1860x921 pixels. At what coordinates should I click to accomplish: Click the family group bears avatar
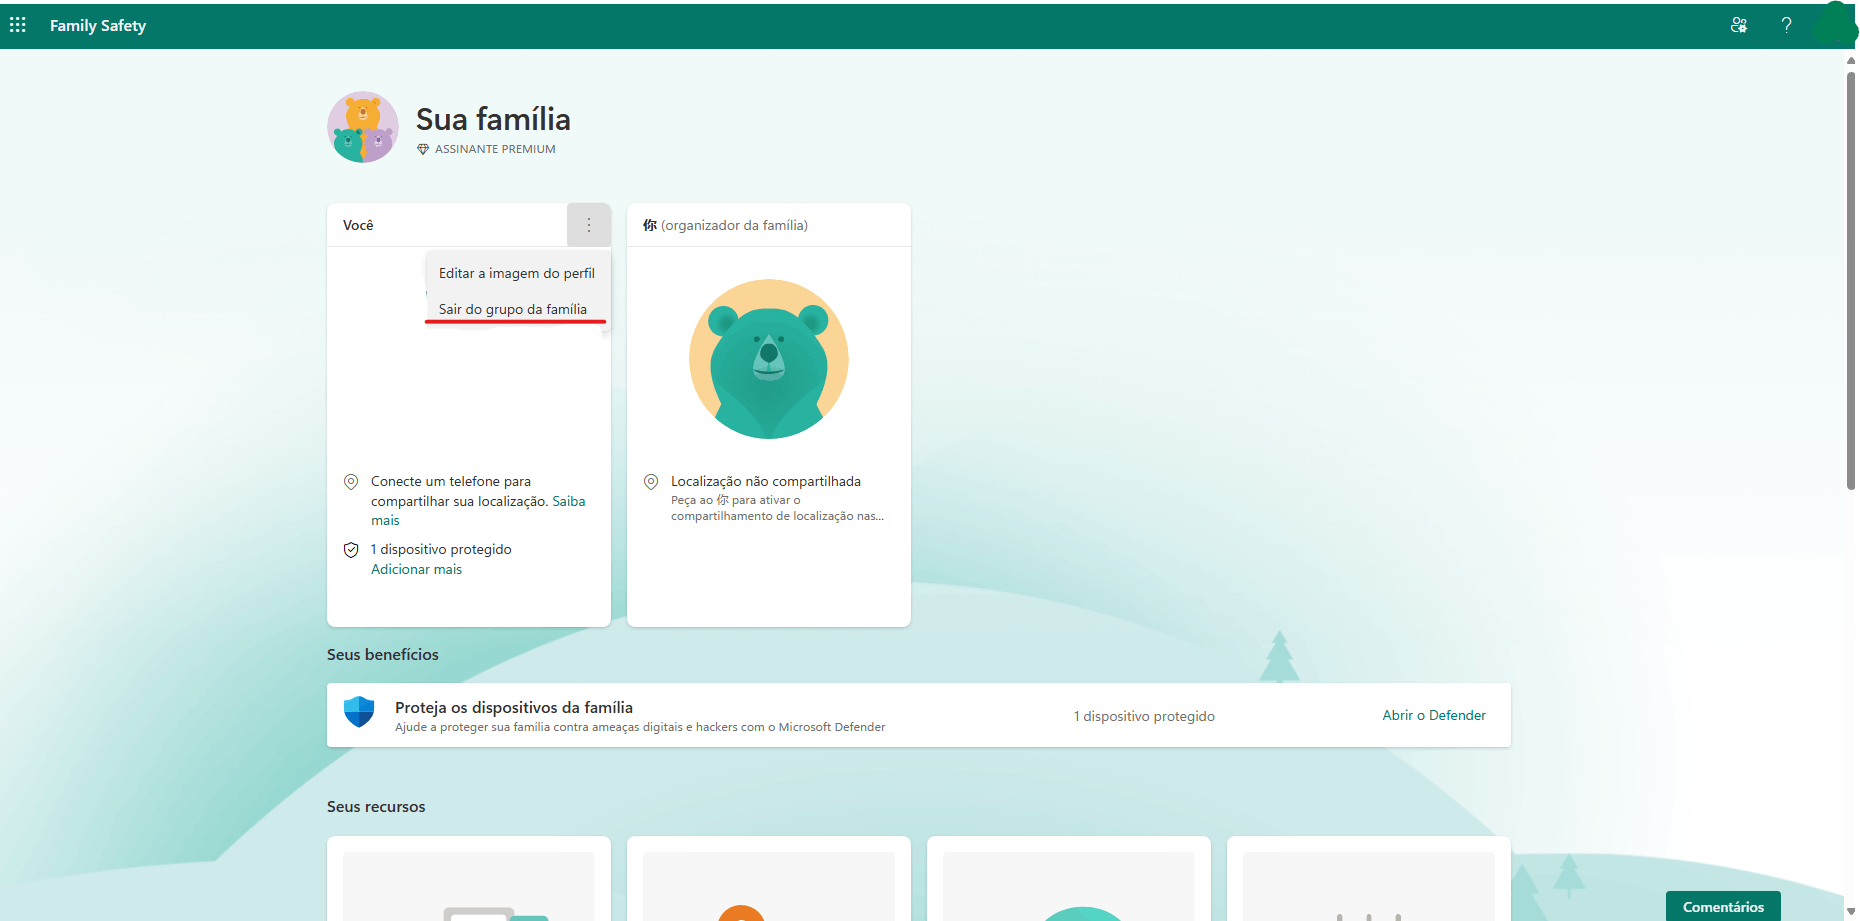point(363,127)
